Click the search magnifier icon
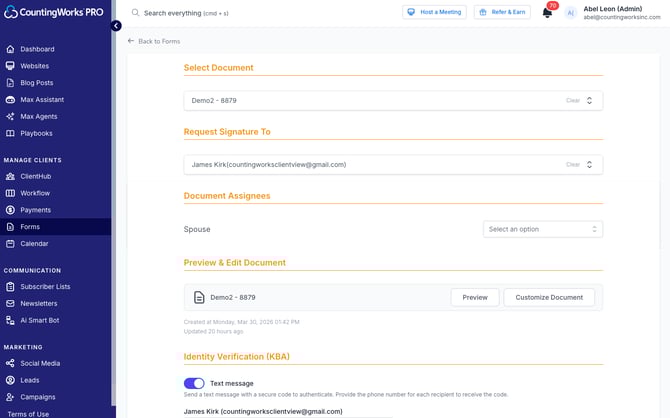The height and width of the screenshot is (418, 670). 135,13
